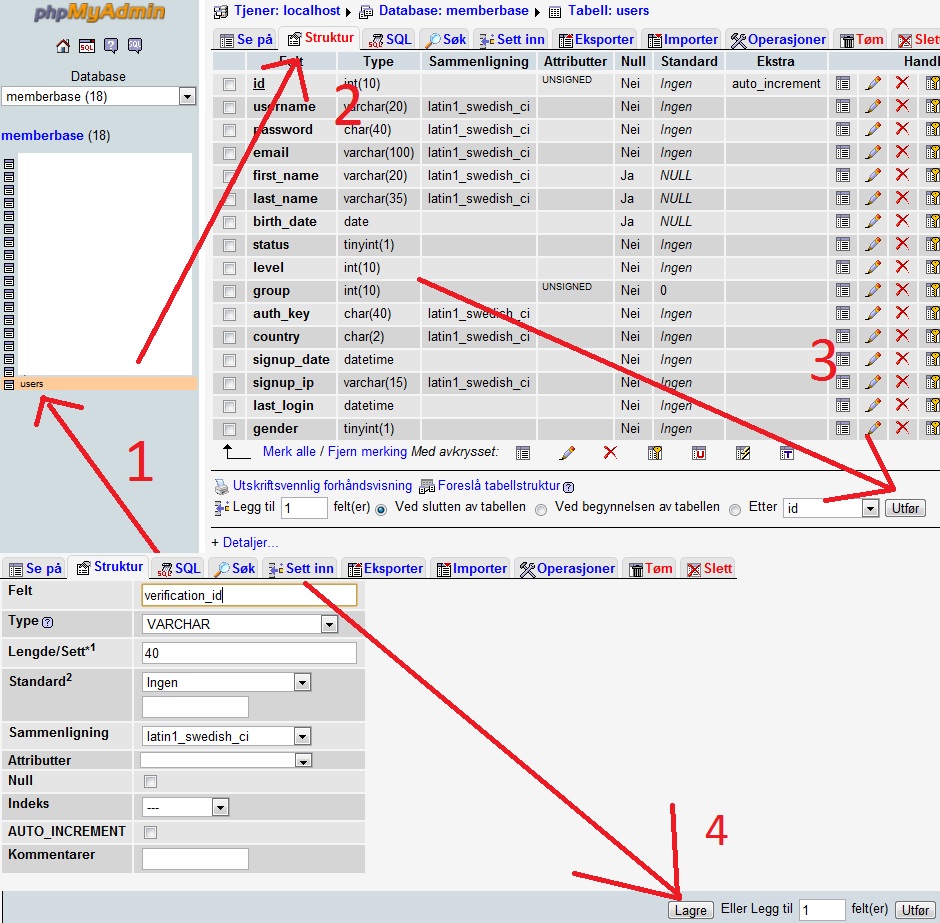940x923 pixels.
Task: Open phpMyAdmin documentation help icon
Action: tap(111, 46)
